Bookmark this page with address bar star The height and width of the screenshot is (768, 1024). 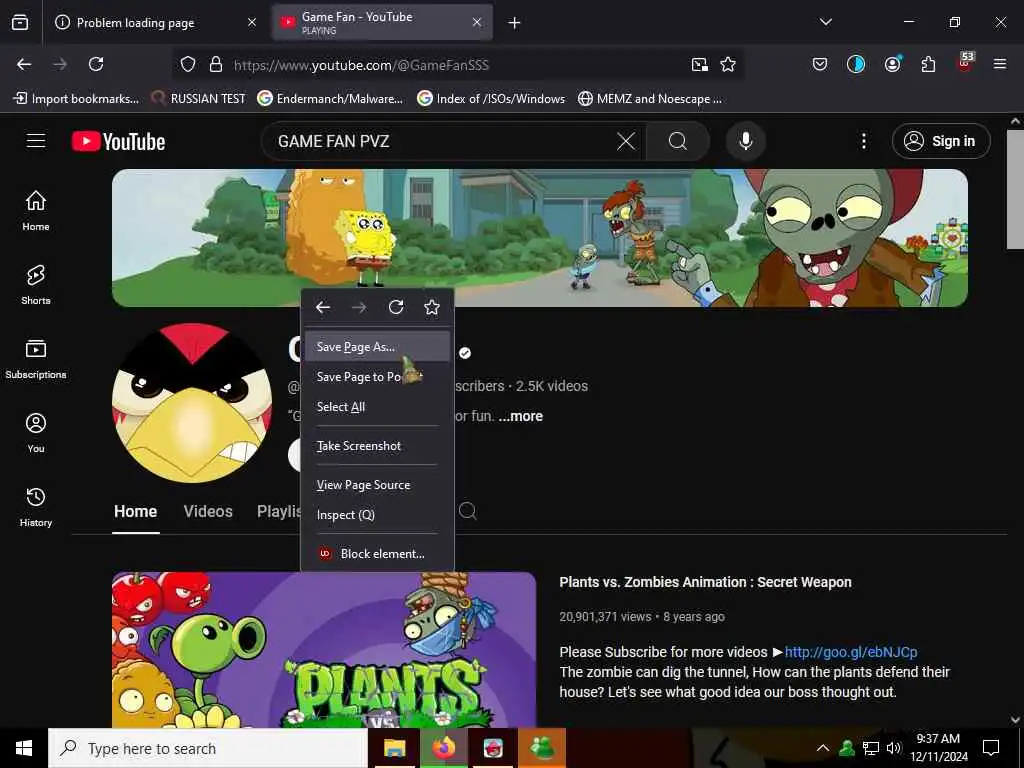[728, 64]
